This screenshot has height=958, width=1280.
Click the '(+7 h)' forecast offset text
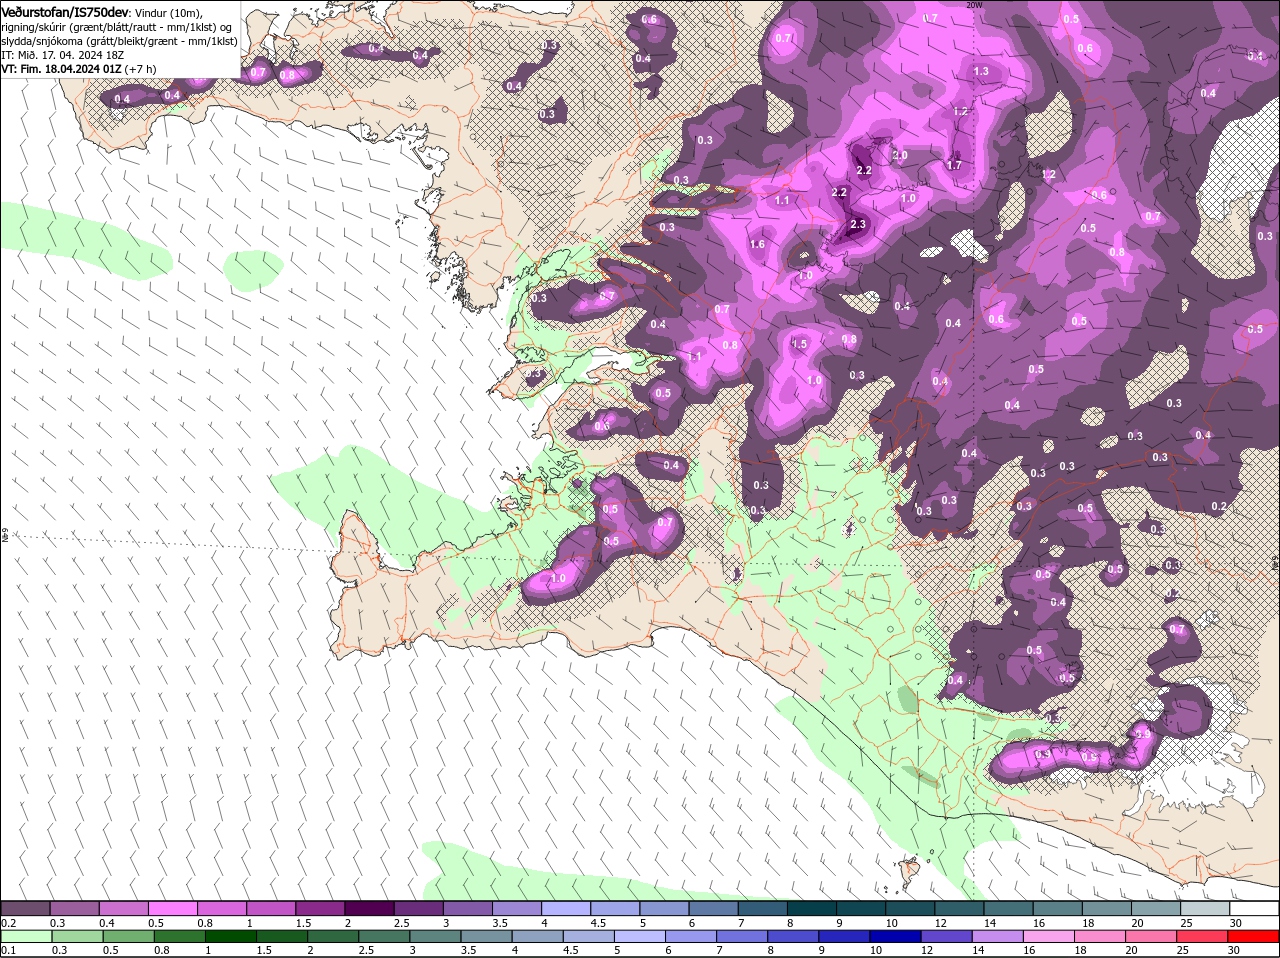pos(141,70)
